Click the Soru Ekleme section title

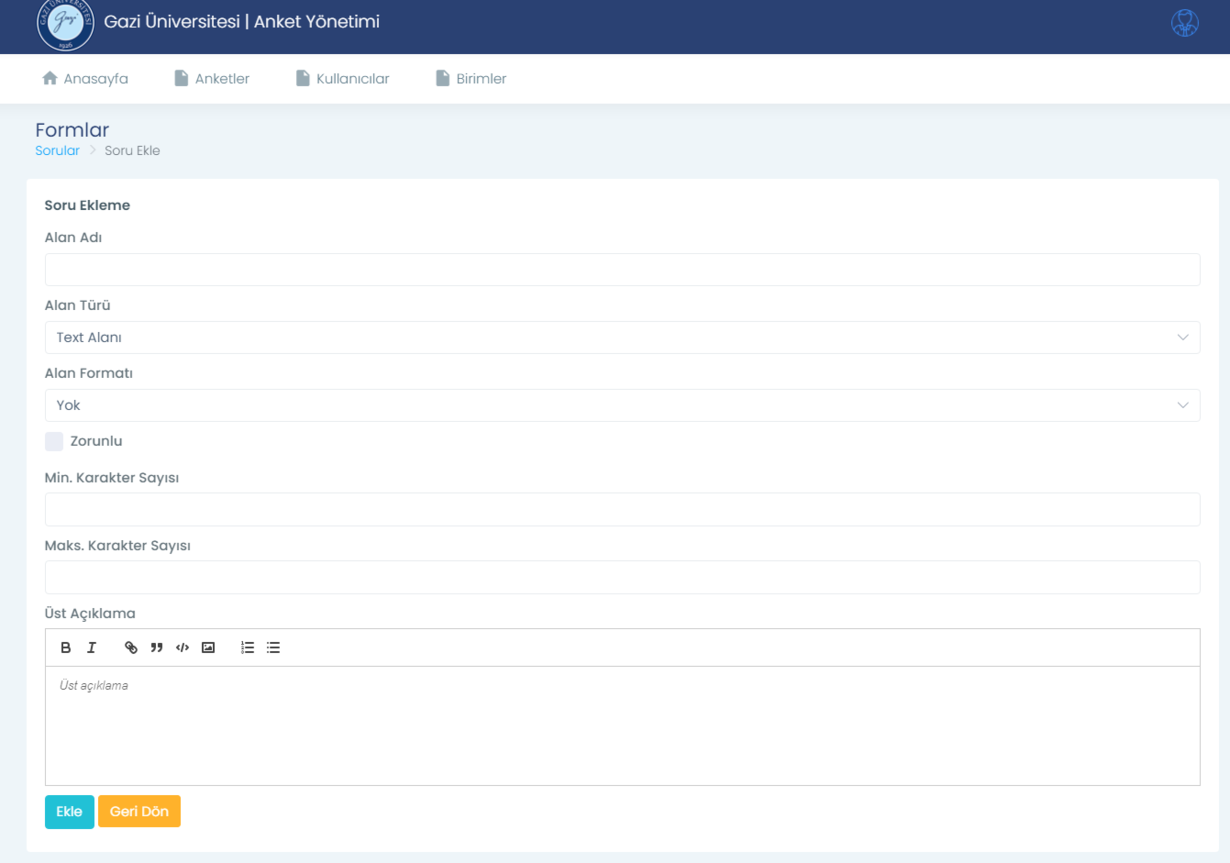coord(87,205)
